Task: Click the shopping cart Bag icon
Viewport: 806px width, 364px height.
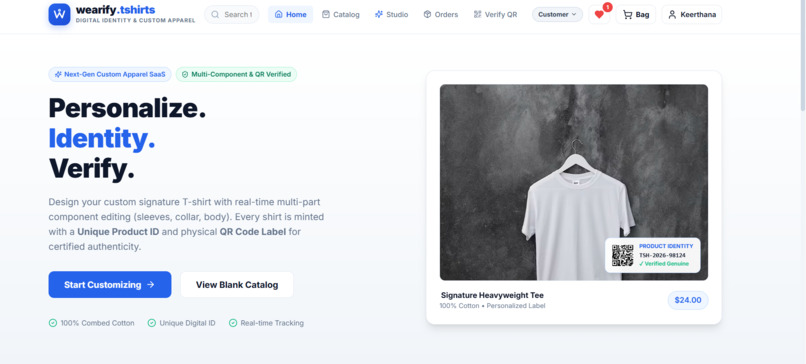Action: pos(627,14)
